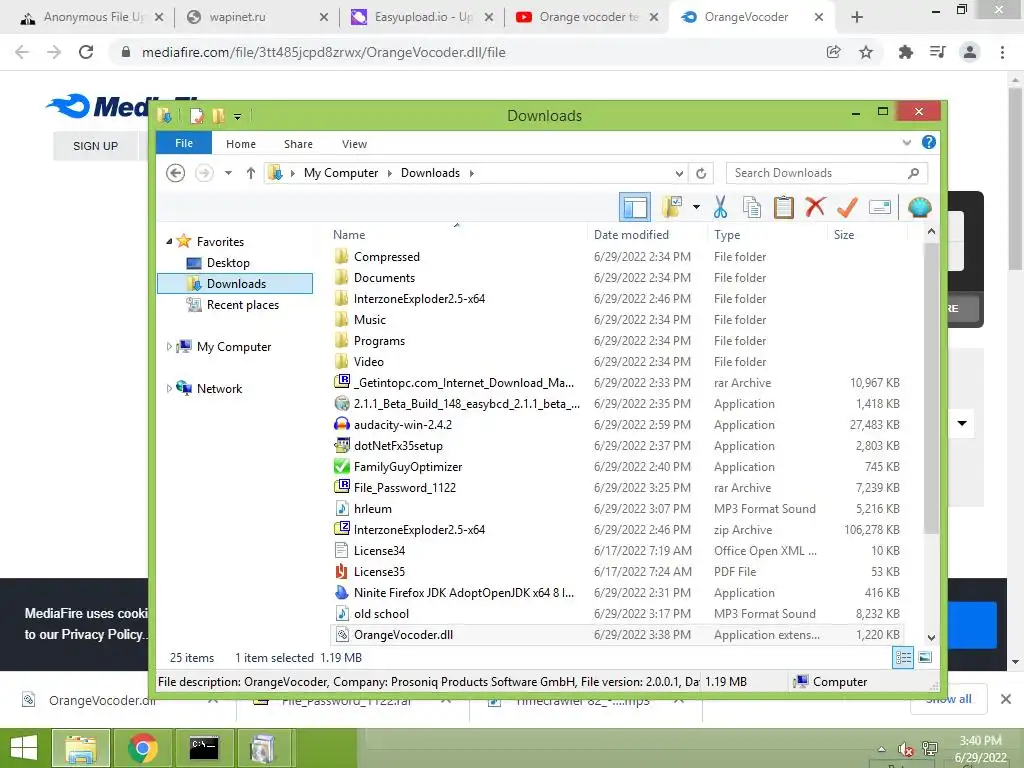Switch to details view layout icon

pos(903,658)
